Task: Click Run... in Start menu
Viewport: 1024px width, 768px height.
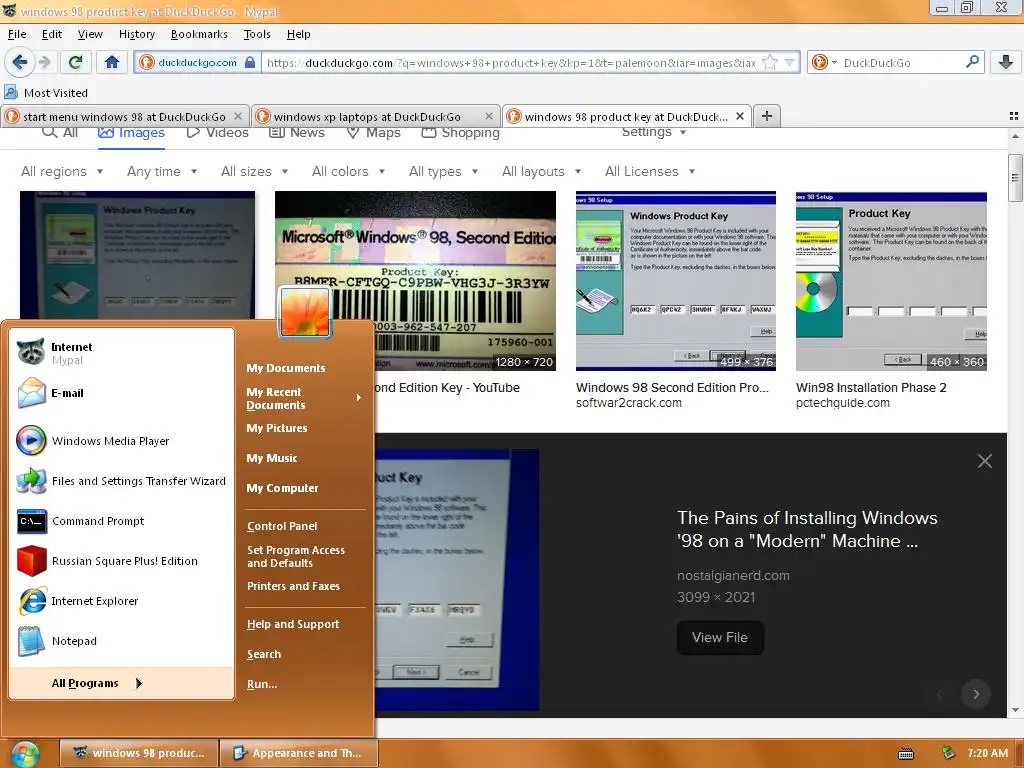Action: click(262, 684)
